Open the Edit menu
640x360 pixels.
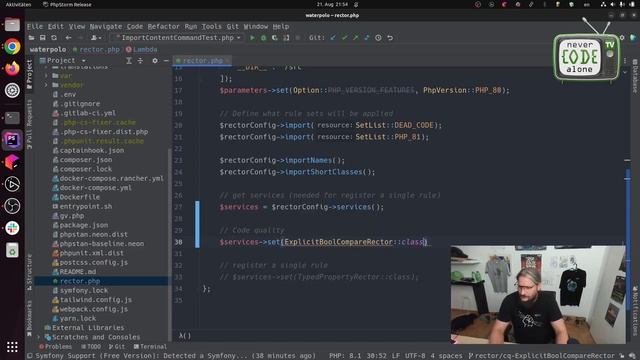[x=56, y=27]
